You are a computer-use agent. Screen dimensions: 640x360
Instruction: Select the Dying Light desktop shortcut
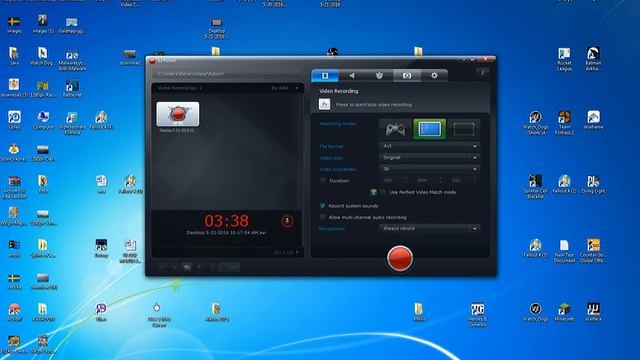coord(593,184)
